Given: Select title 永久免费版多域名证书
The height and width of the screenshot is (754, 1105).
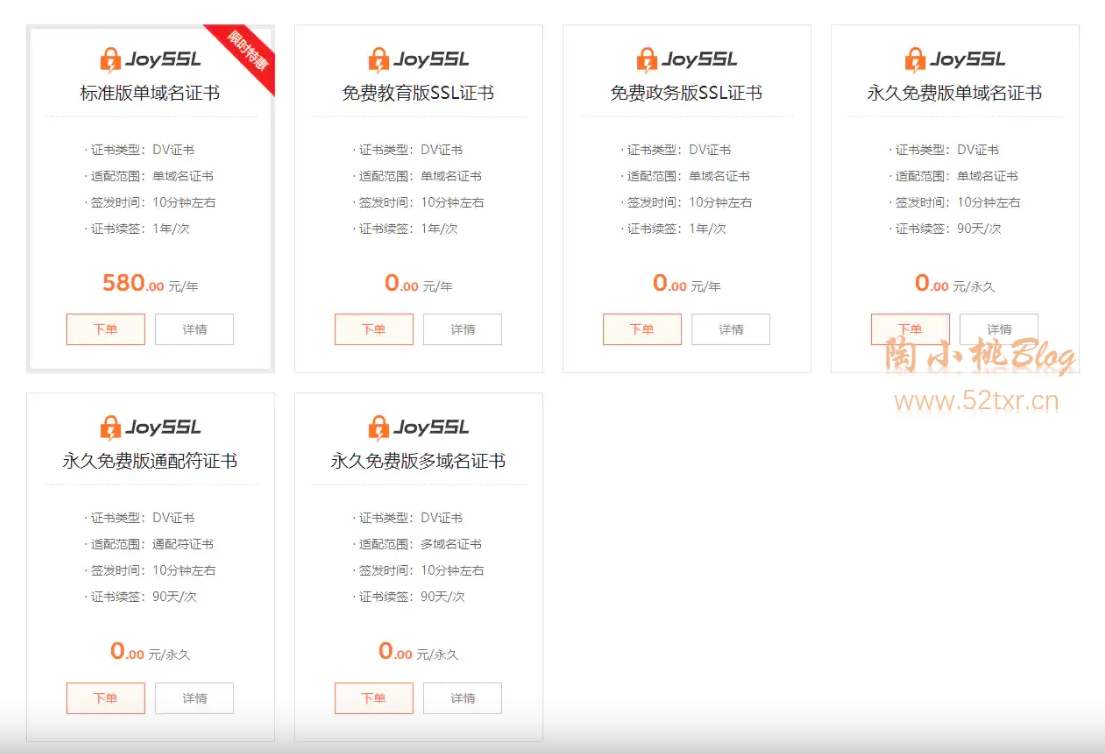Looking at the screenshot, I should pos(418,461).
